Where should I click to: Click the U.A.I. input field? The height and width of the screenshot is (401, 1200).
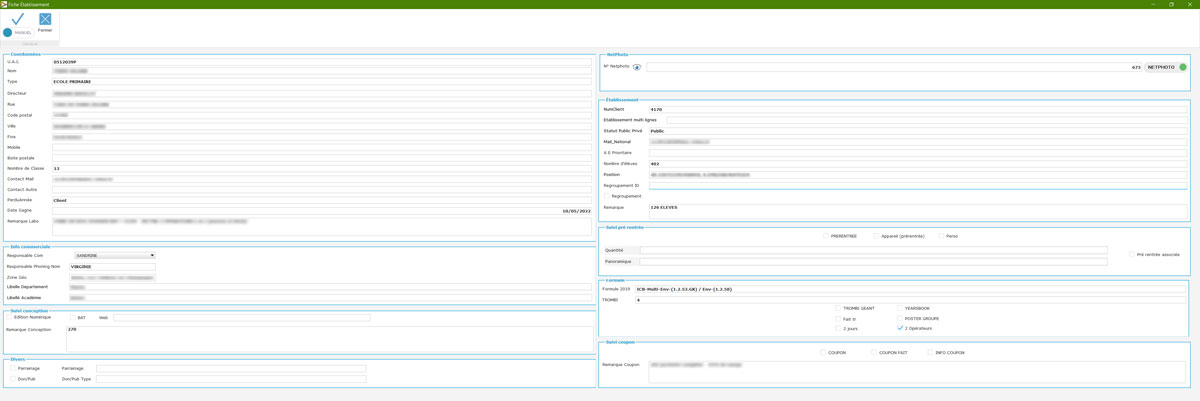321,61
